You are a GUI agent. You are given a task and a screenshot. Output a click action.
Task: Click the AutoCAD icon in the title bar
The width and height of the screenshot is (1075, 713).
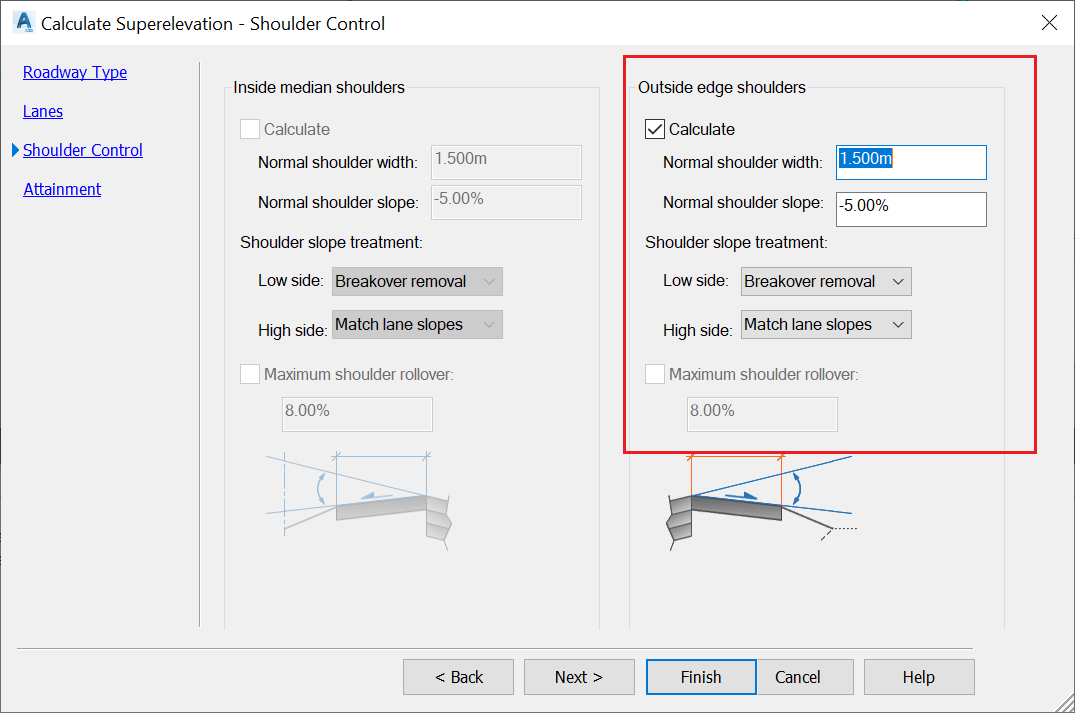tap(22, 22)
